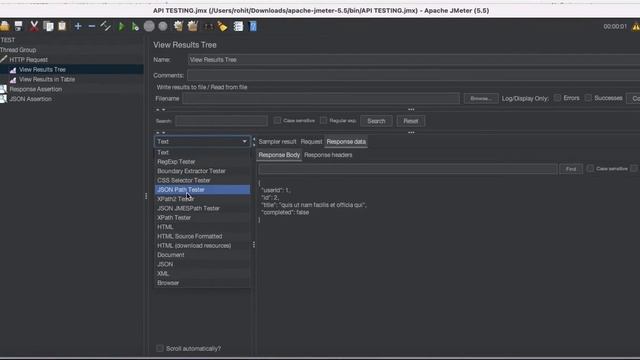Click the Response Assertion icon
640x360 pixels.
(x=3, y=89)
